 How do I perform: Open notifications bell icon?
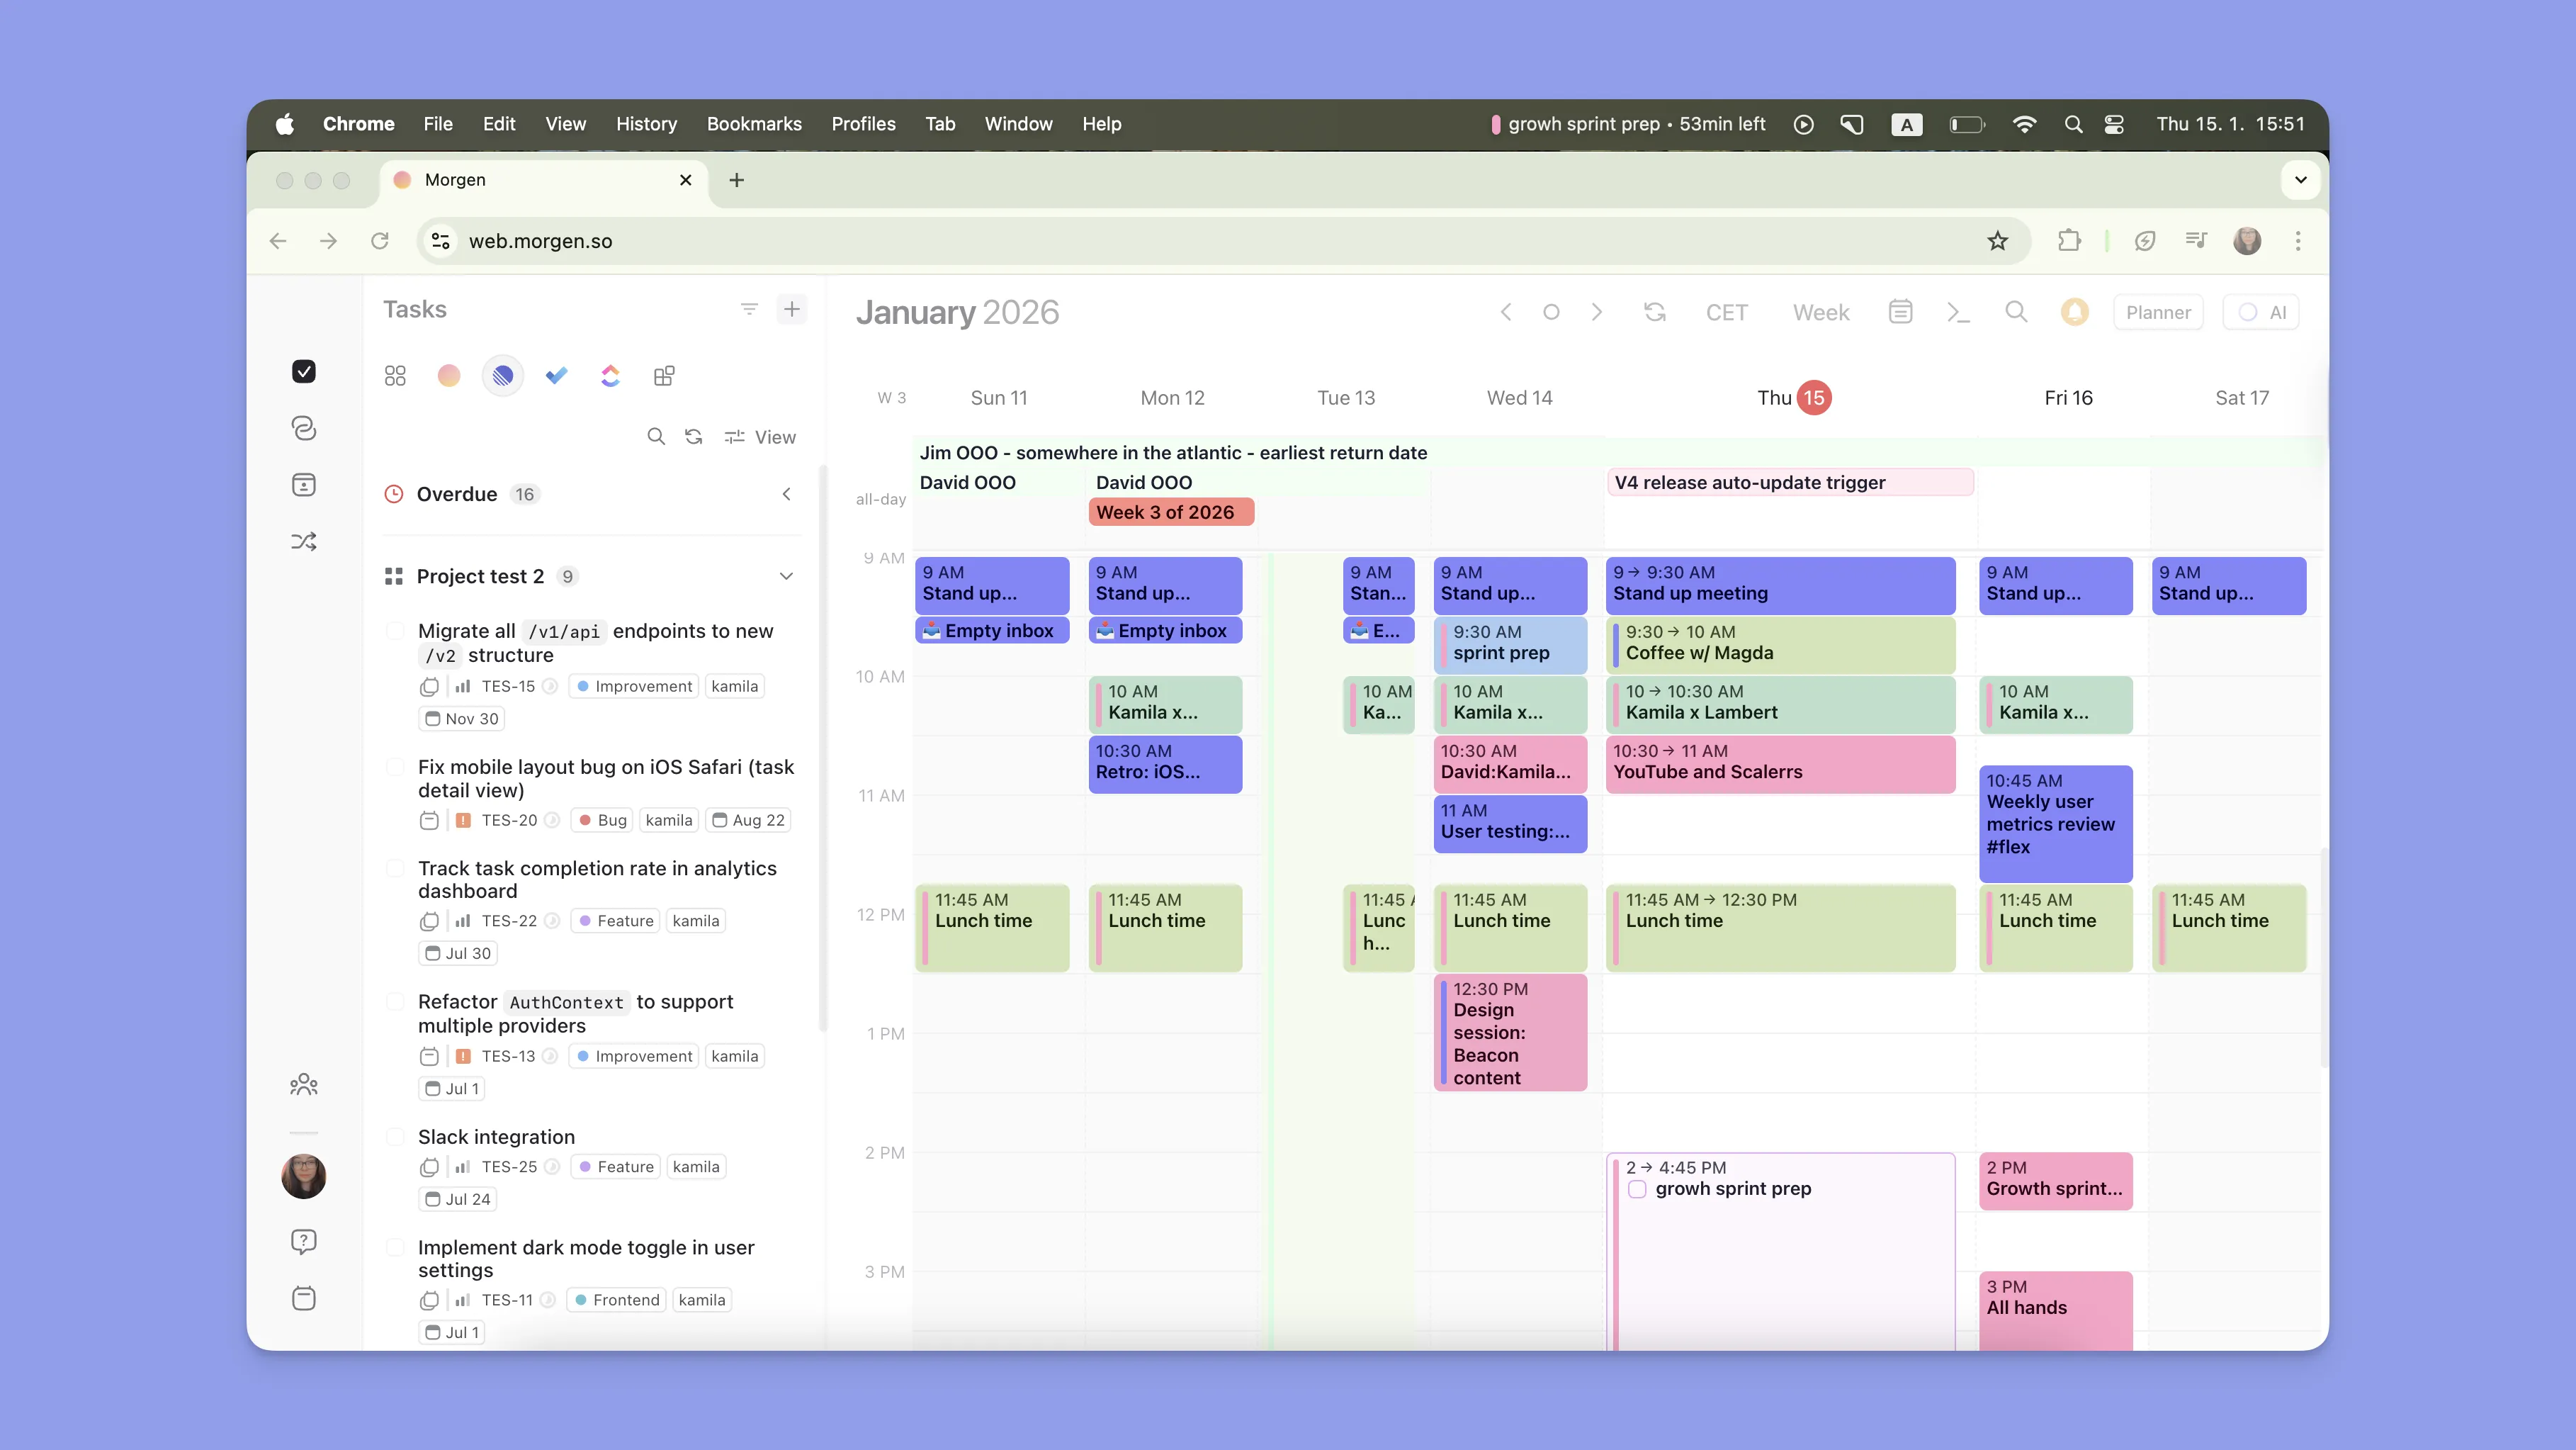click(2075, 312)
